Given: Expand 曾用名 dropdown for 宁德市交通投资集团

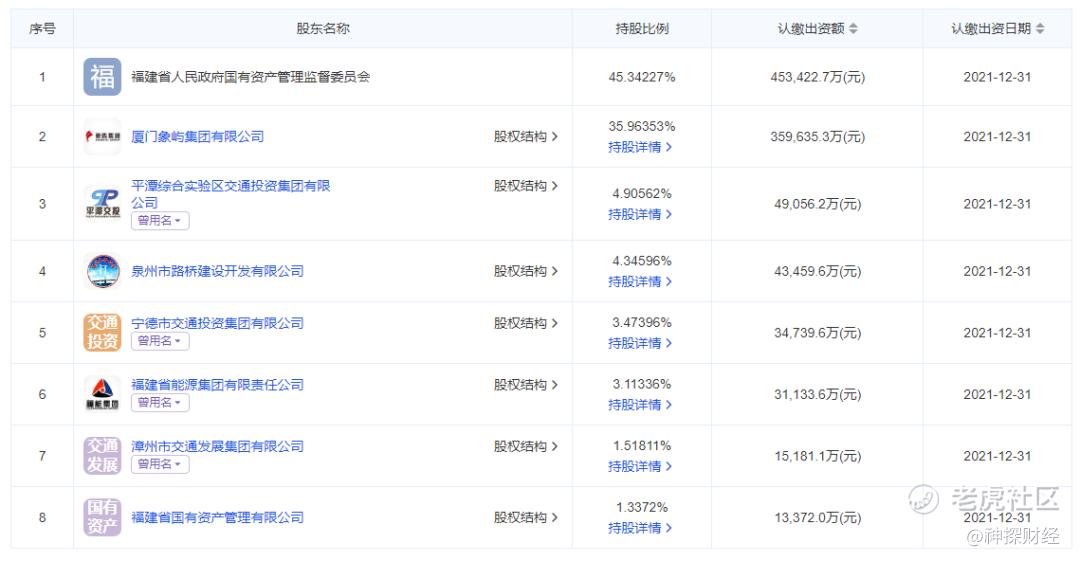Looking at the screenshot, I should [x=160, y=340].
